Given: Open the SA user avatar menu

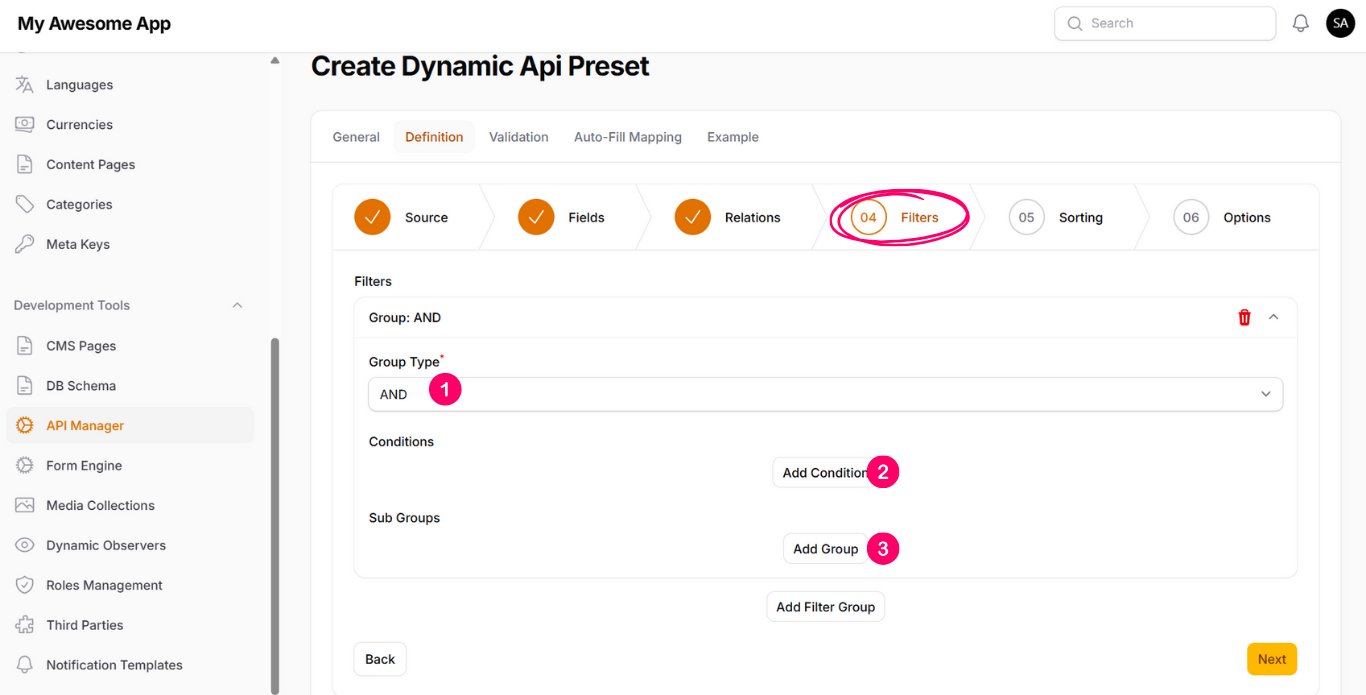Looking at the screenshot, I should point(1340,23).
